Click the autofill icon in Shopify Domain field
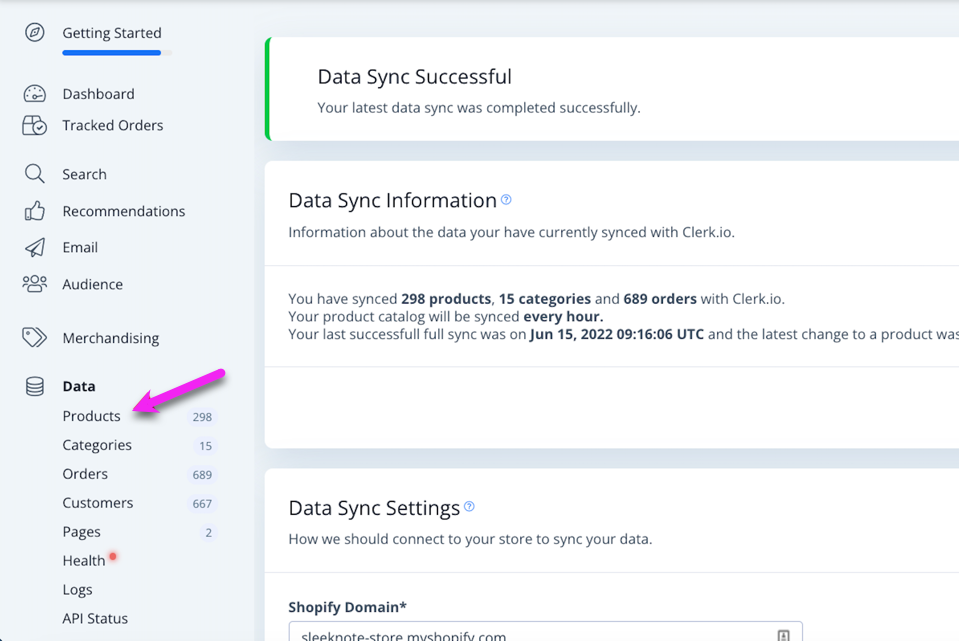 [783, 635]
